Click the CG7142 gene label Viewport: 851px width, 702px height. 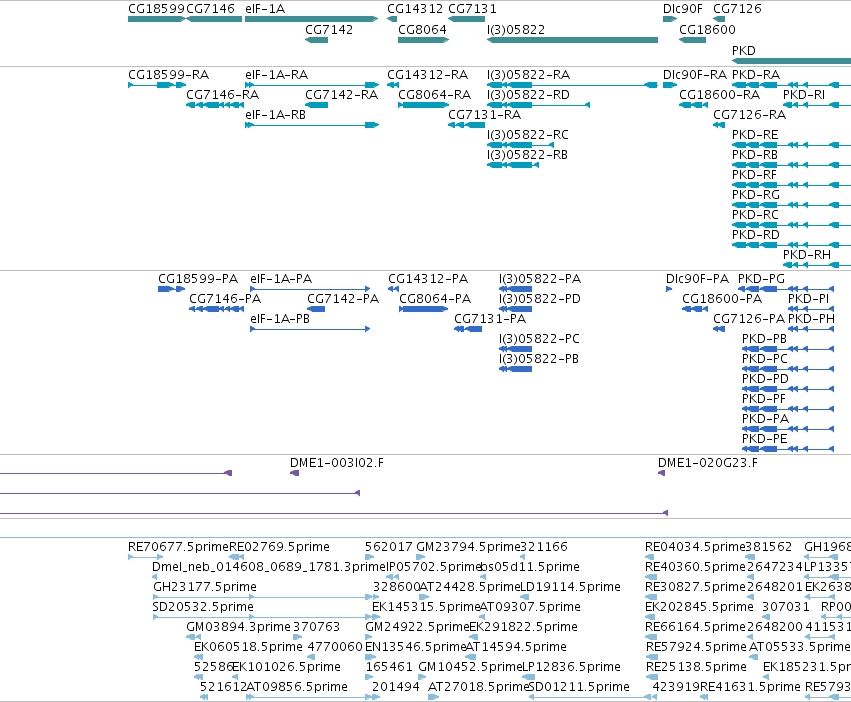(329, 29)
